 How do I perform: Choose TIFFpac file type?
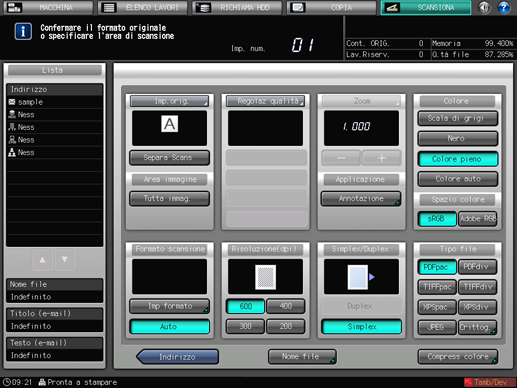point(437,287)
